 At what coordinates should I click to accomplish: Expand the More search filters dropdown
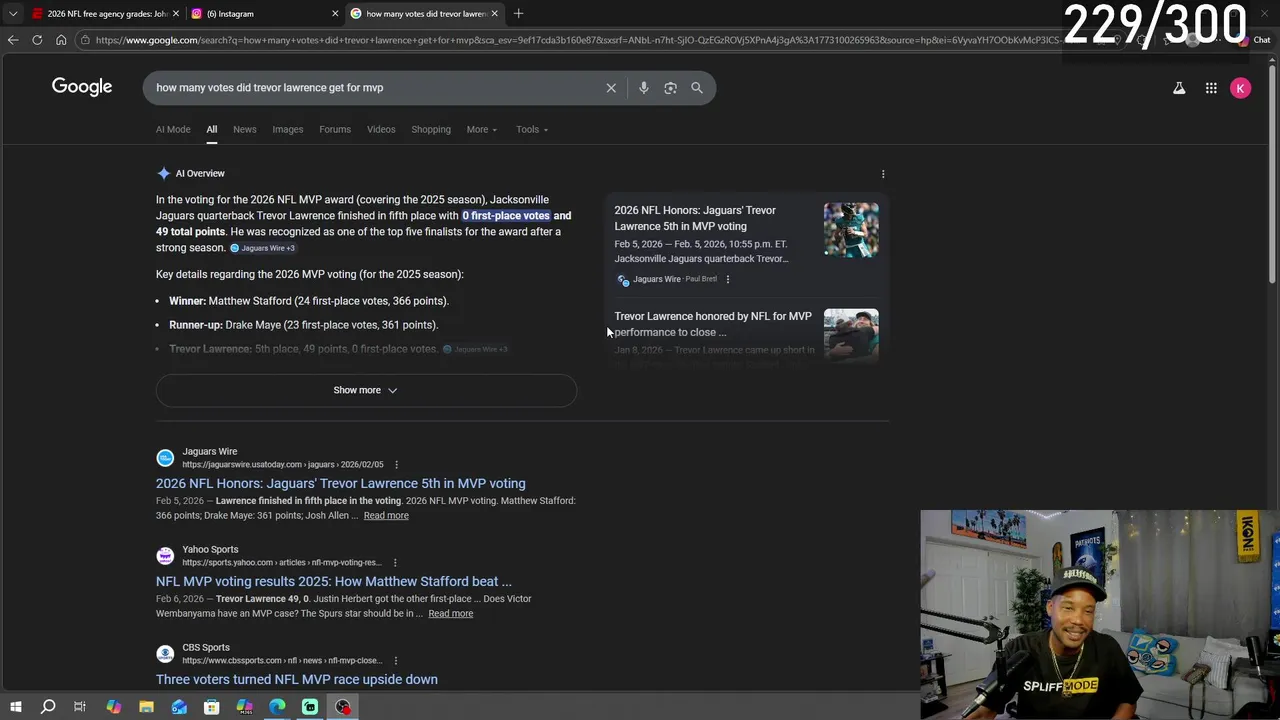pyautogui.click(x=481, y=129)
